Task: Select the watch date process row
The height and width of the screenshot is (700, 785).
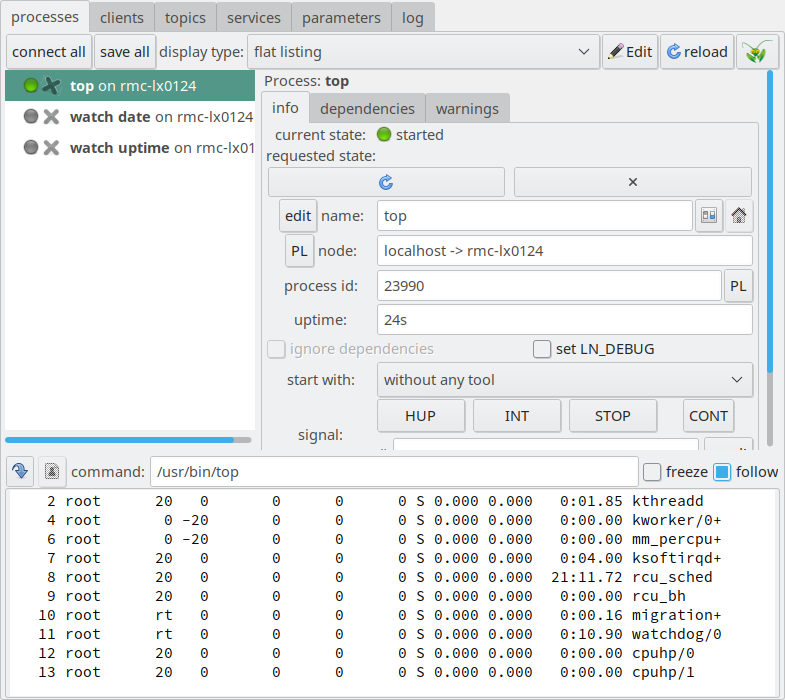Action: tap(130, 117)
